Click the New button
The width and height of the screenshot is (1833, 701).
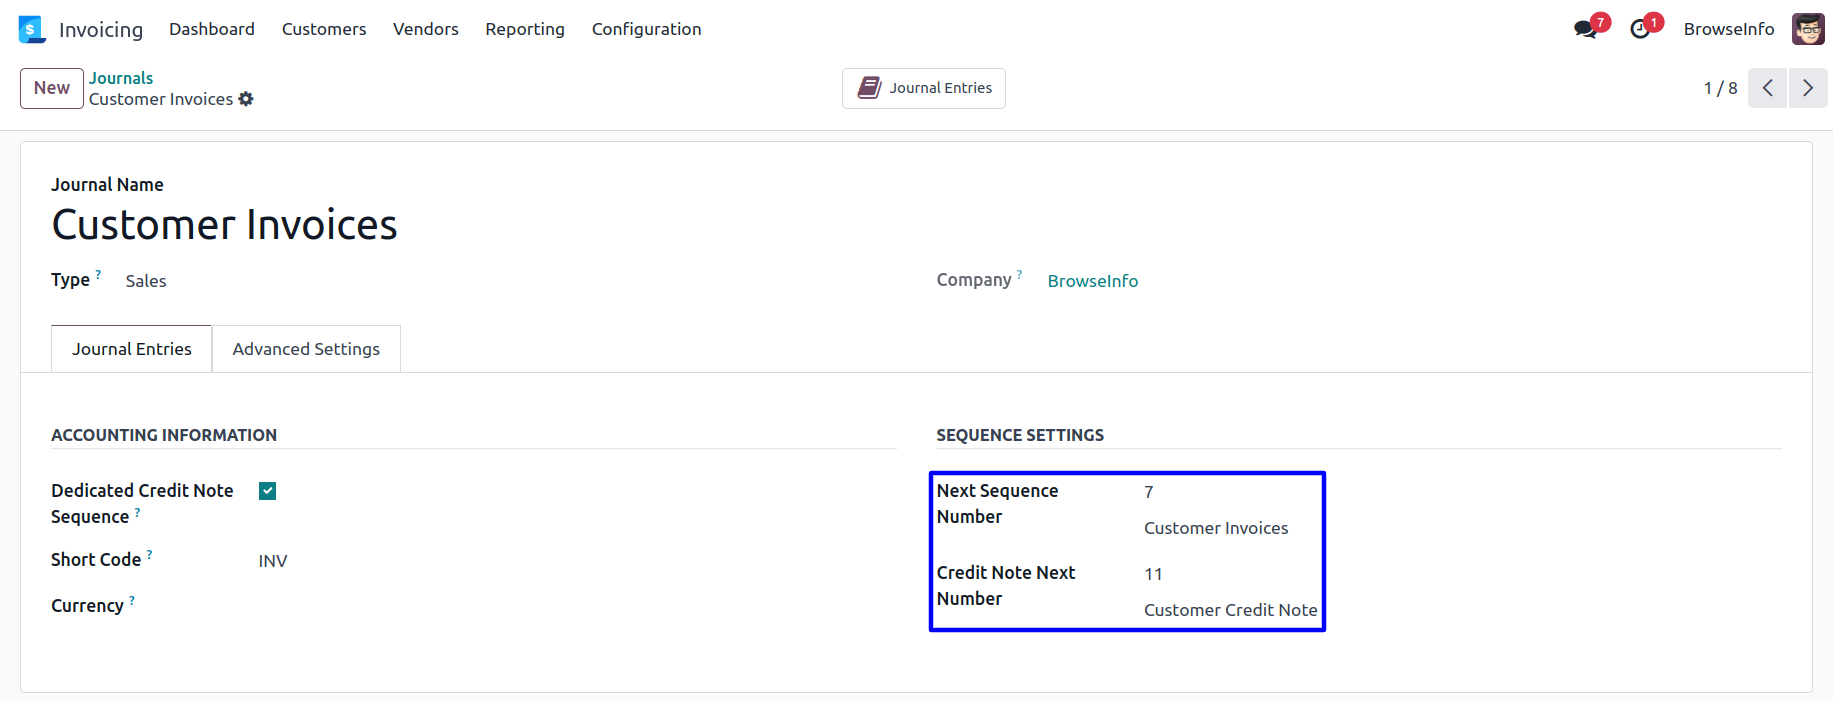(52, 88)
